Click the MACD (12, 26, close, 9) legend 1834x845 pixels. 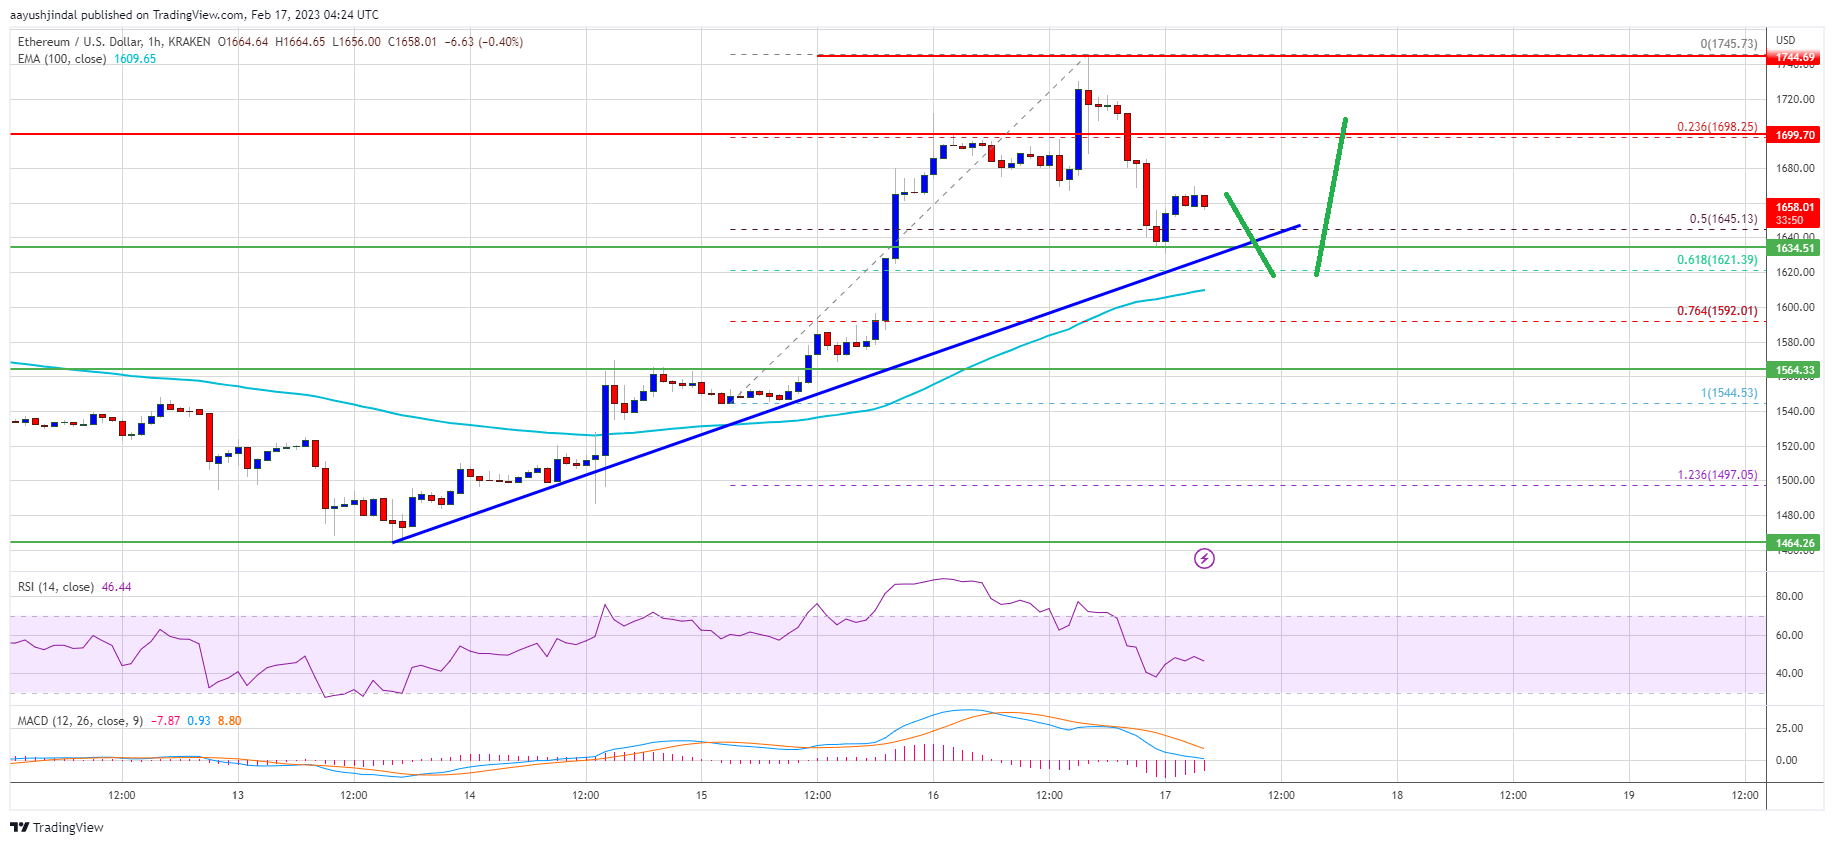[x=80, y=721]
